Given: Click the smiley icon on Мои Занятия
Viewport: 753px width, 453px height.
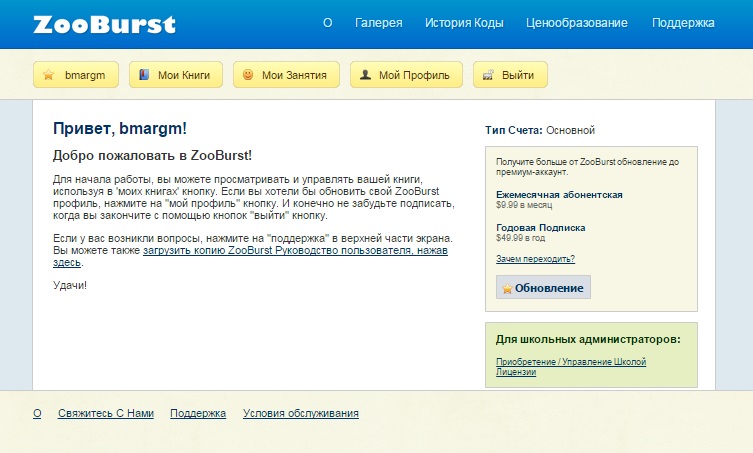Looking at the screenshot, I should tap(248, 74).
